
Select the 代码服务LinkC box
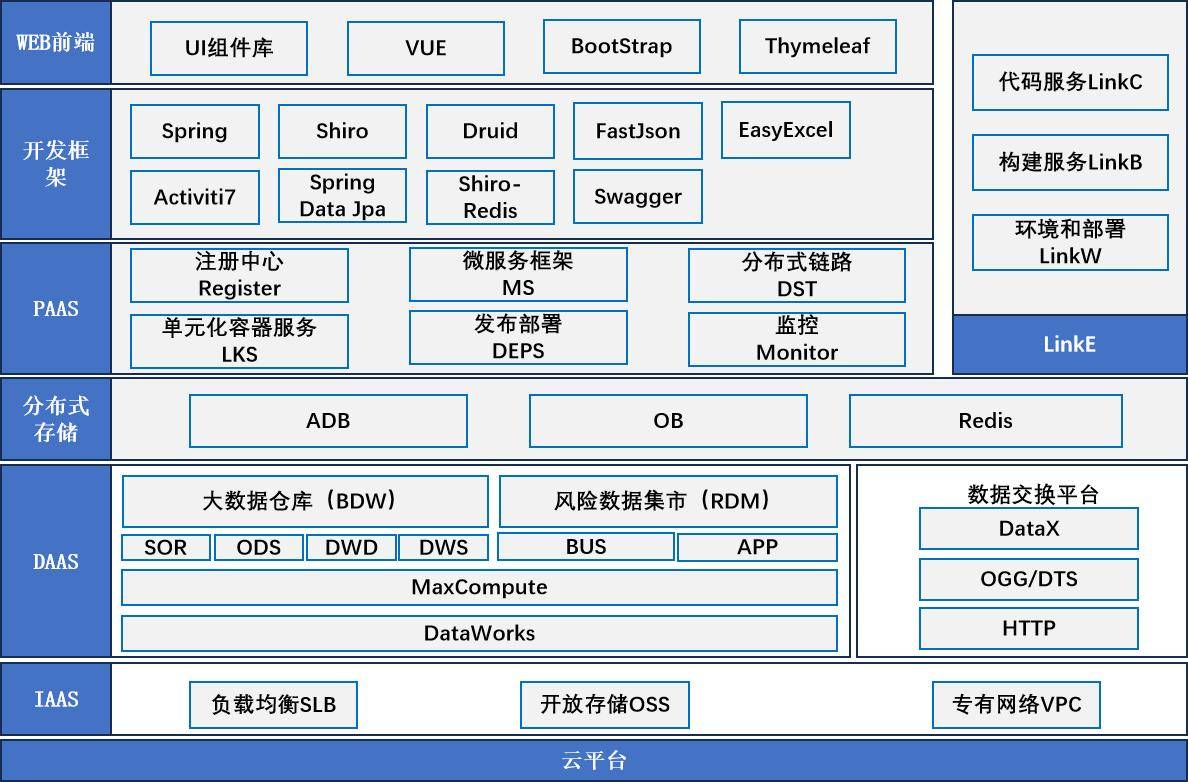pyautogui.click(x=1071, y=82)
